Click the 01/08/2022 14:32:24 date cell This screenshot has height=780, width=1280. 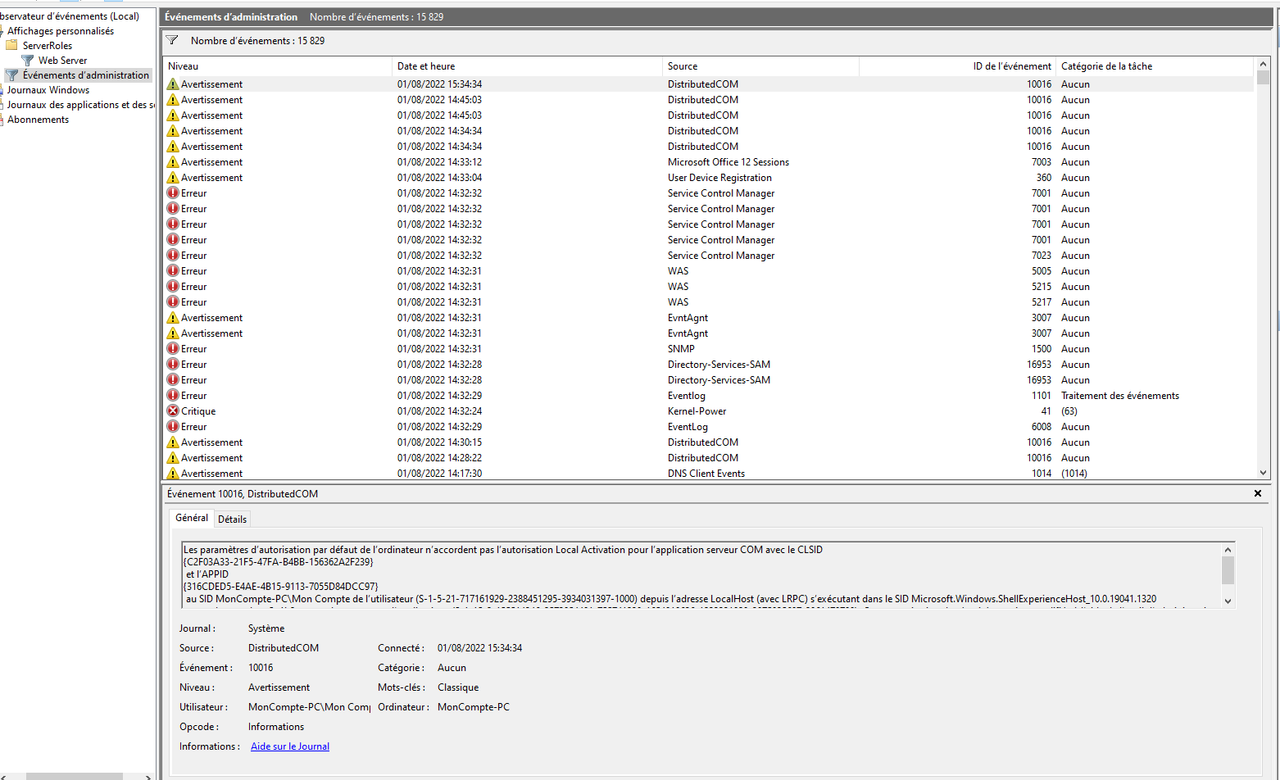pyautogui.click(x=439, y=411)
